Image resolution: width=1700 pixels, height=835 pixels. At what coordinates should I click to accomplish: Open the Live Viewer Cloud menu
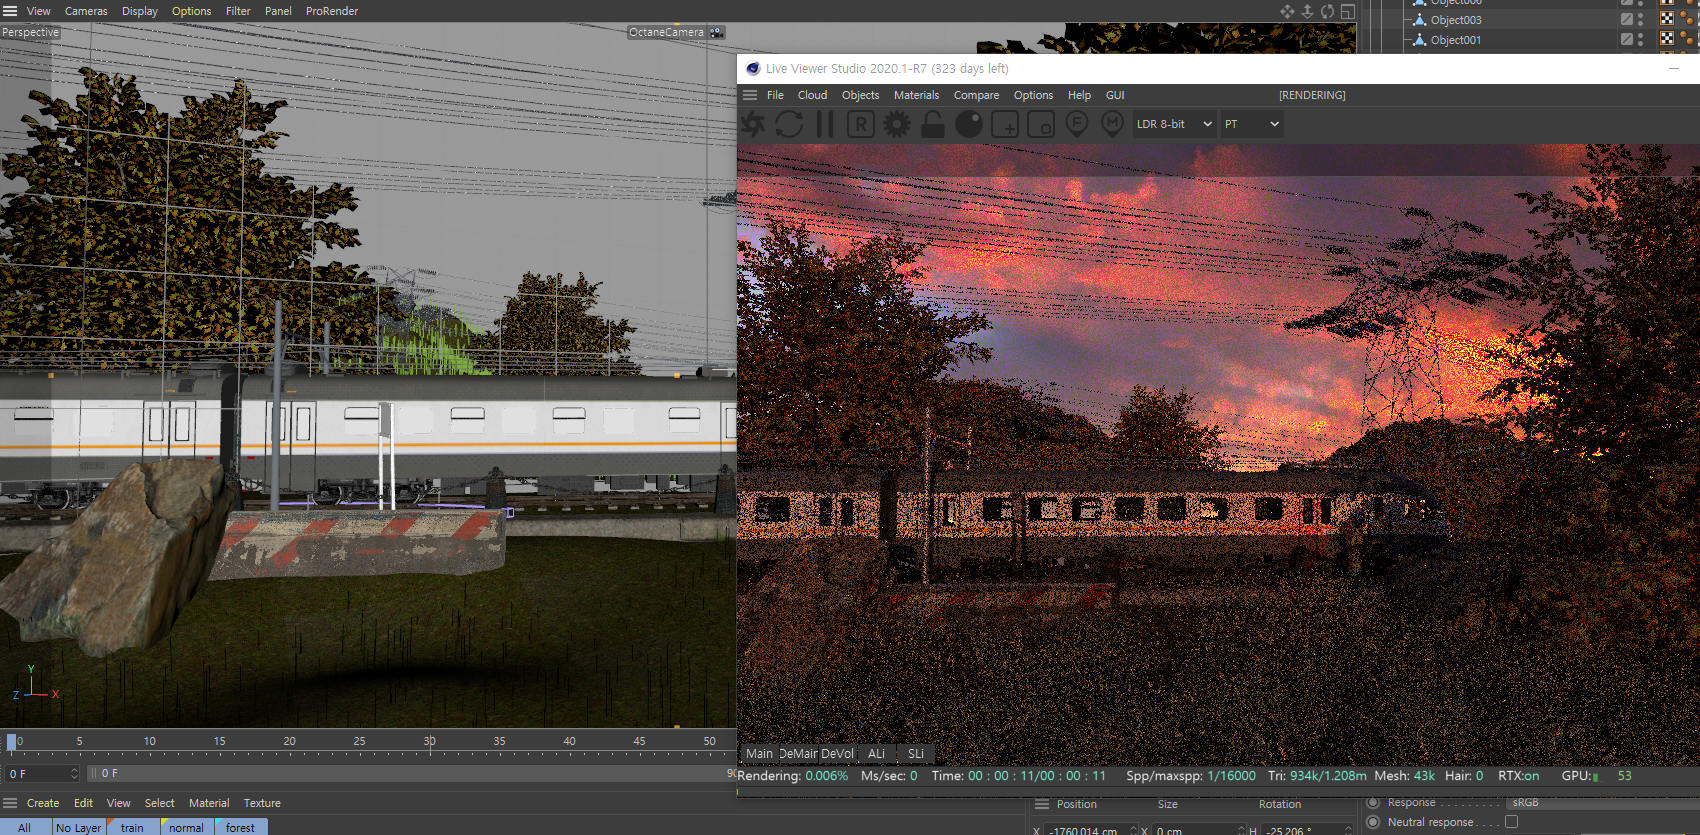coord(812,95)
